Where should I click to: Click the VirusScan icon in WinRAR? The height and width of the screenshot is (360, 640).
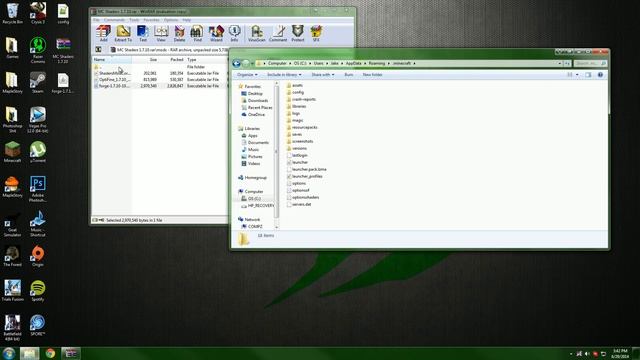[x=257, y=33]
